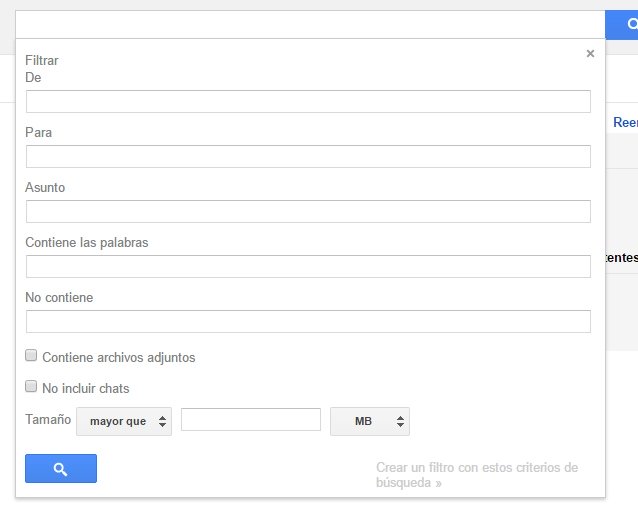Click into the Para recipient field
This screenshot has height=514, width=638.
(308, 156)
